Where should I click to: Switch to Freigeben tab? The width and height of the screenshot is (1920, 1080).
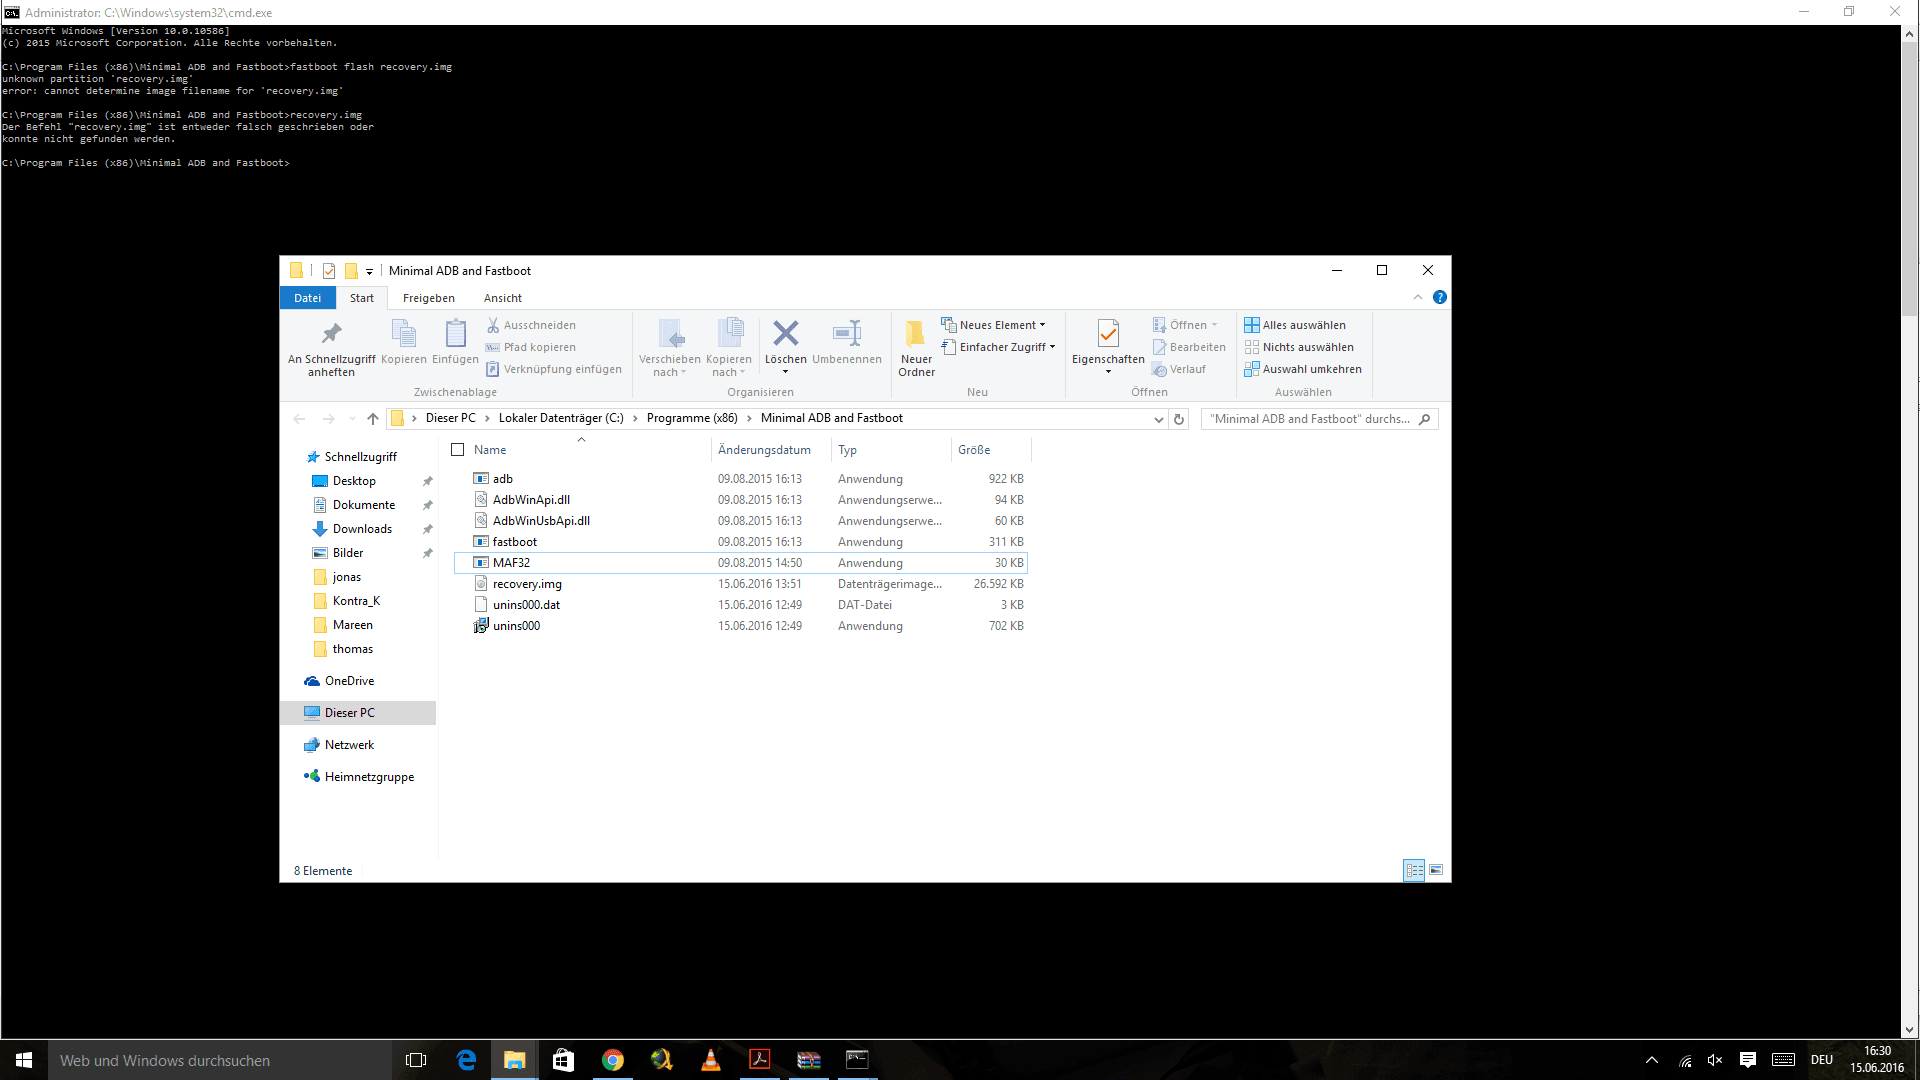(x=429, y=298)
